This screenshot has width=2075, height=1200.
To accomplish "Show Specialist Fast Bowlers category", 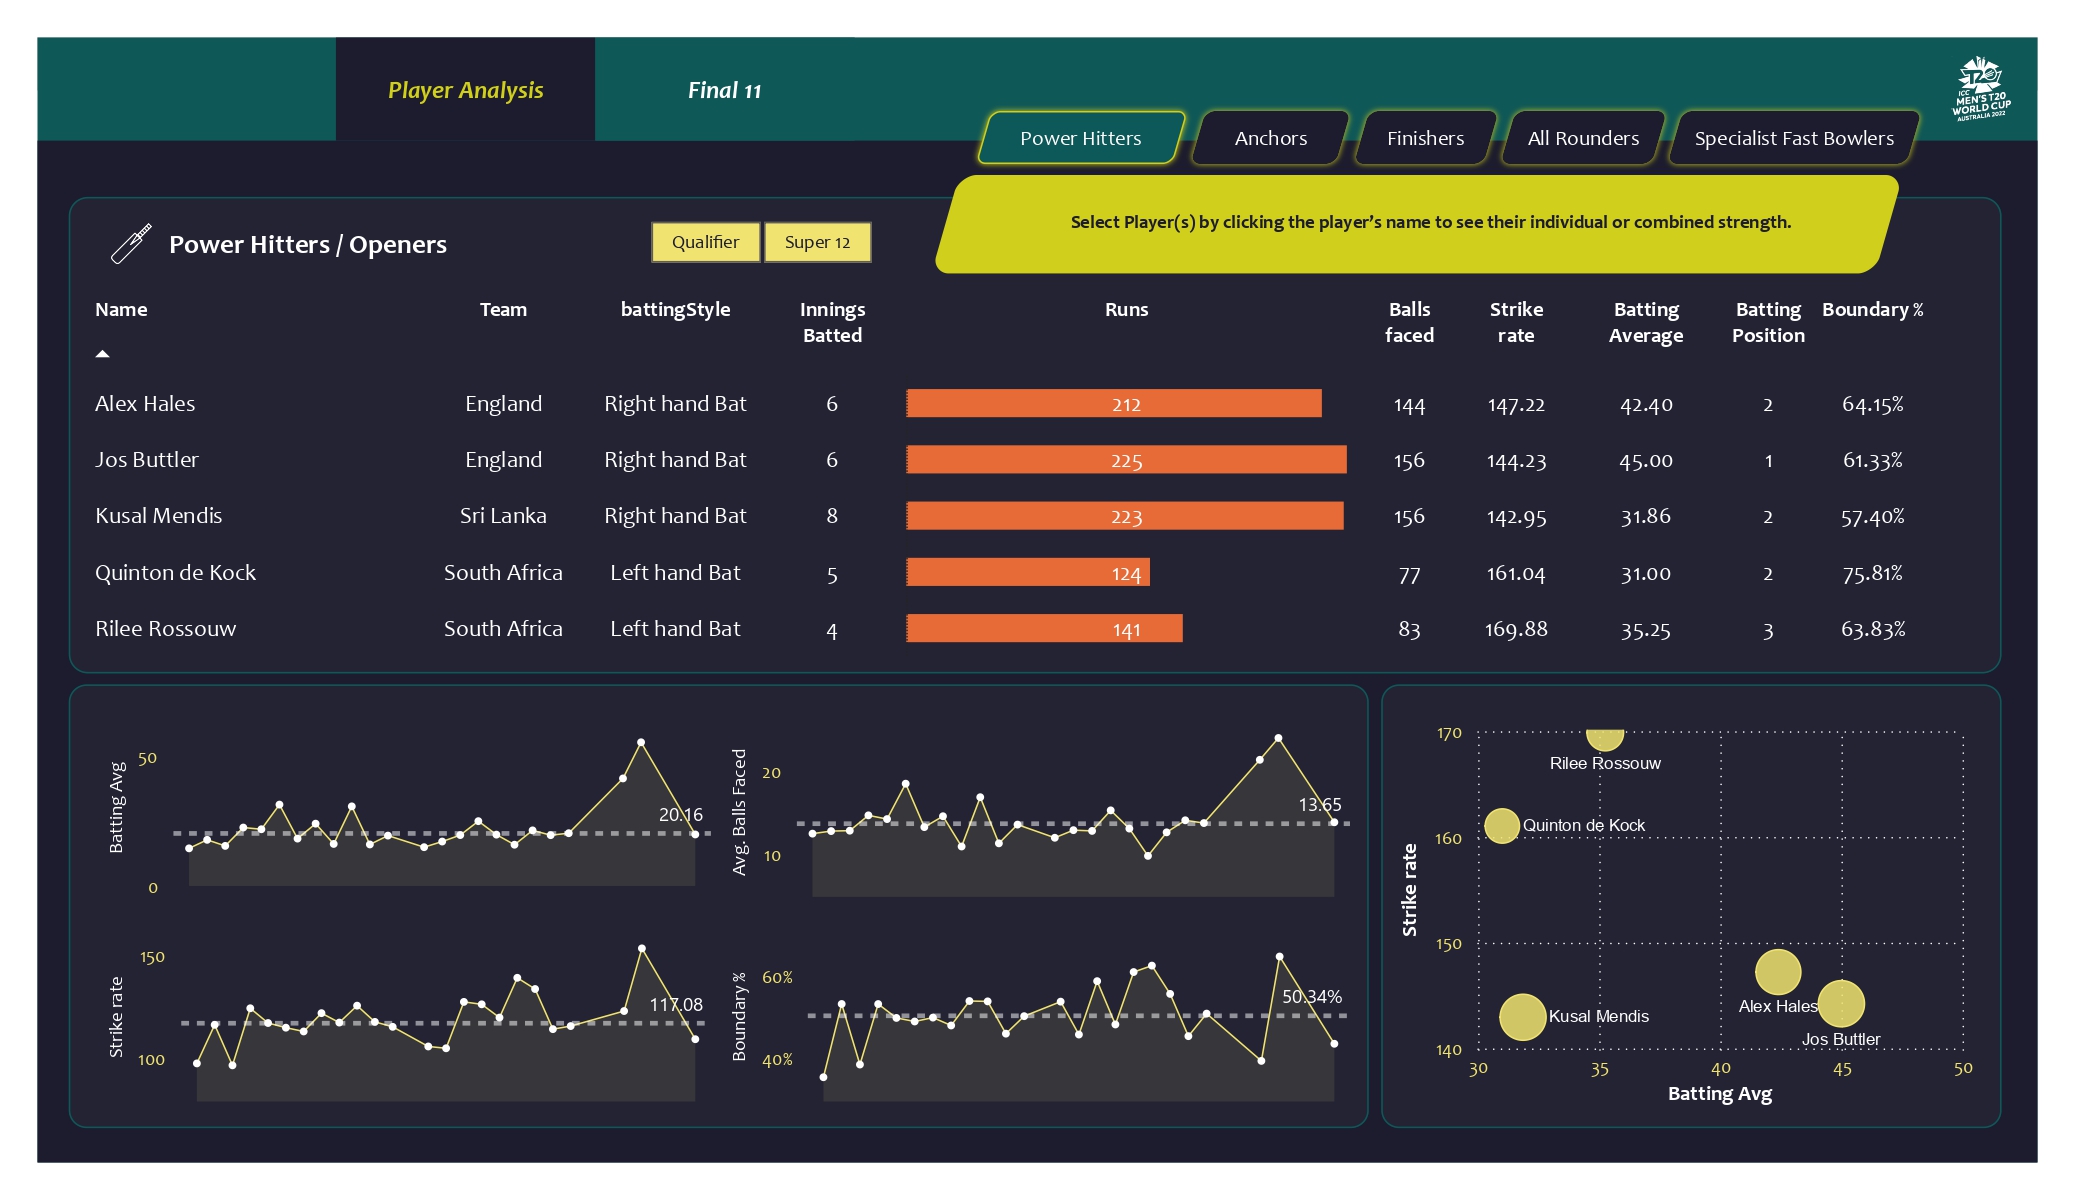I will coord(1794,138).
